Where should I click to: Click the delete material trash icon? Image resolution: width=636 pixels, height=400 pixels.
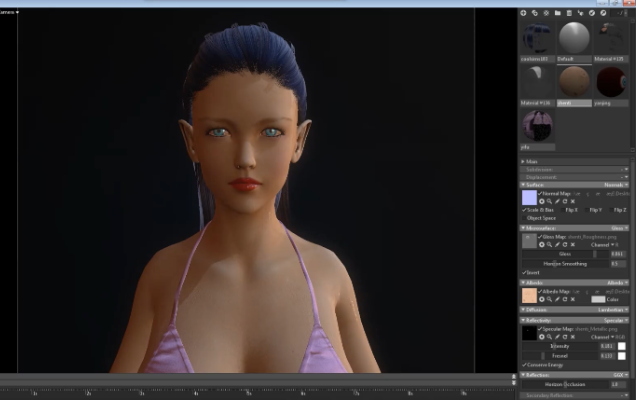[568, 12]
